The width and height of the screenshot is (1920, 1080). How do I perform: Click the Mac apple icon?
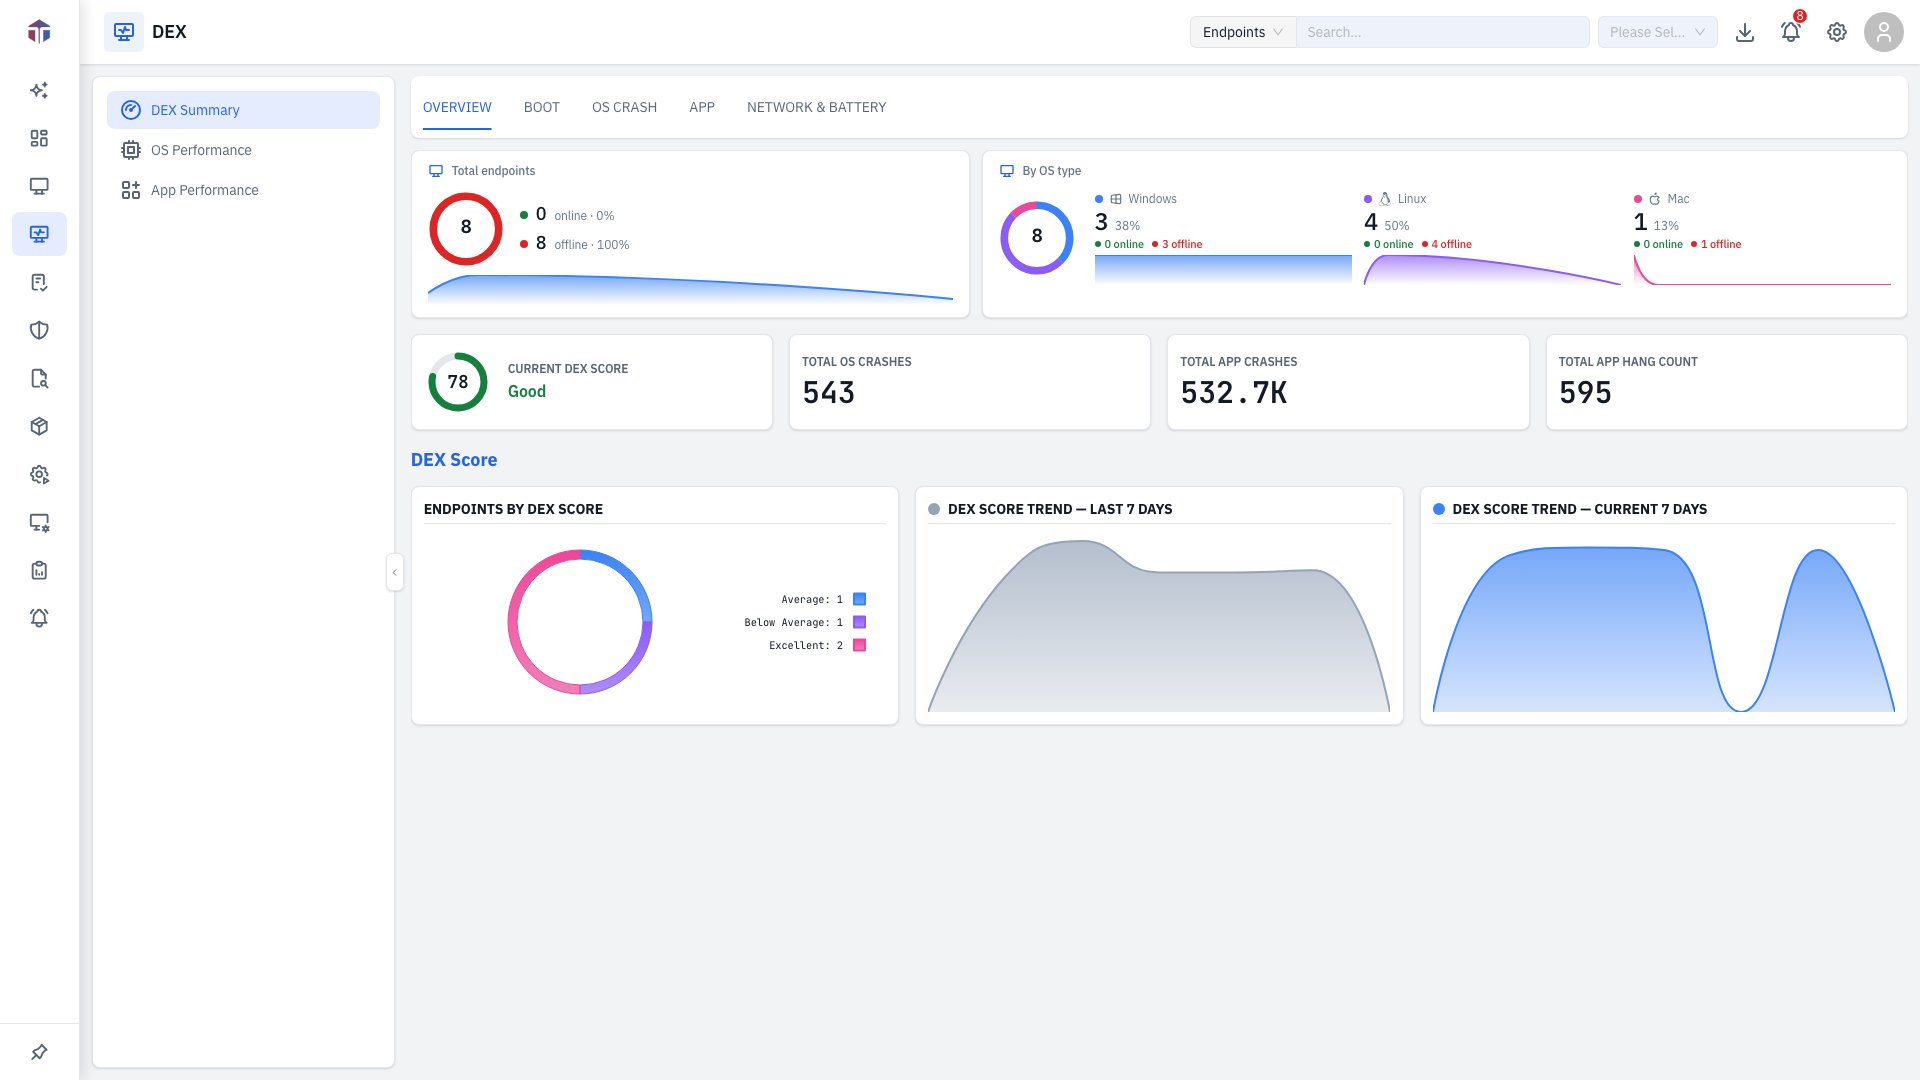1655,199
